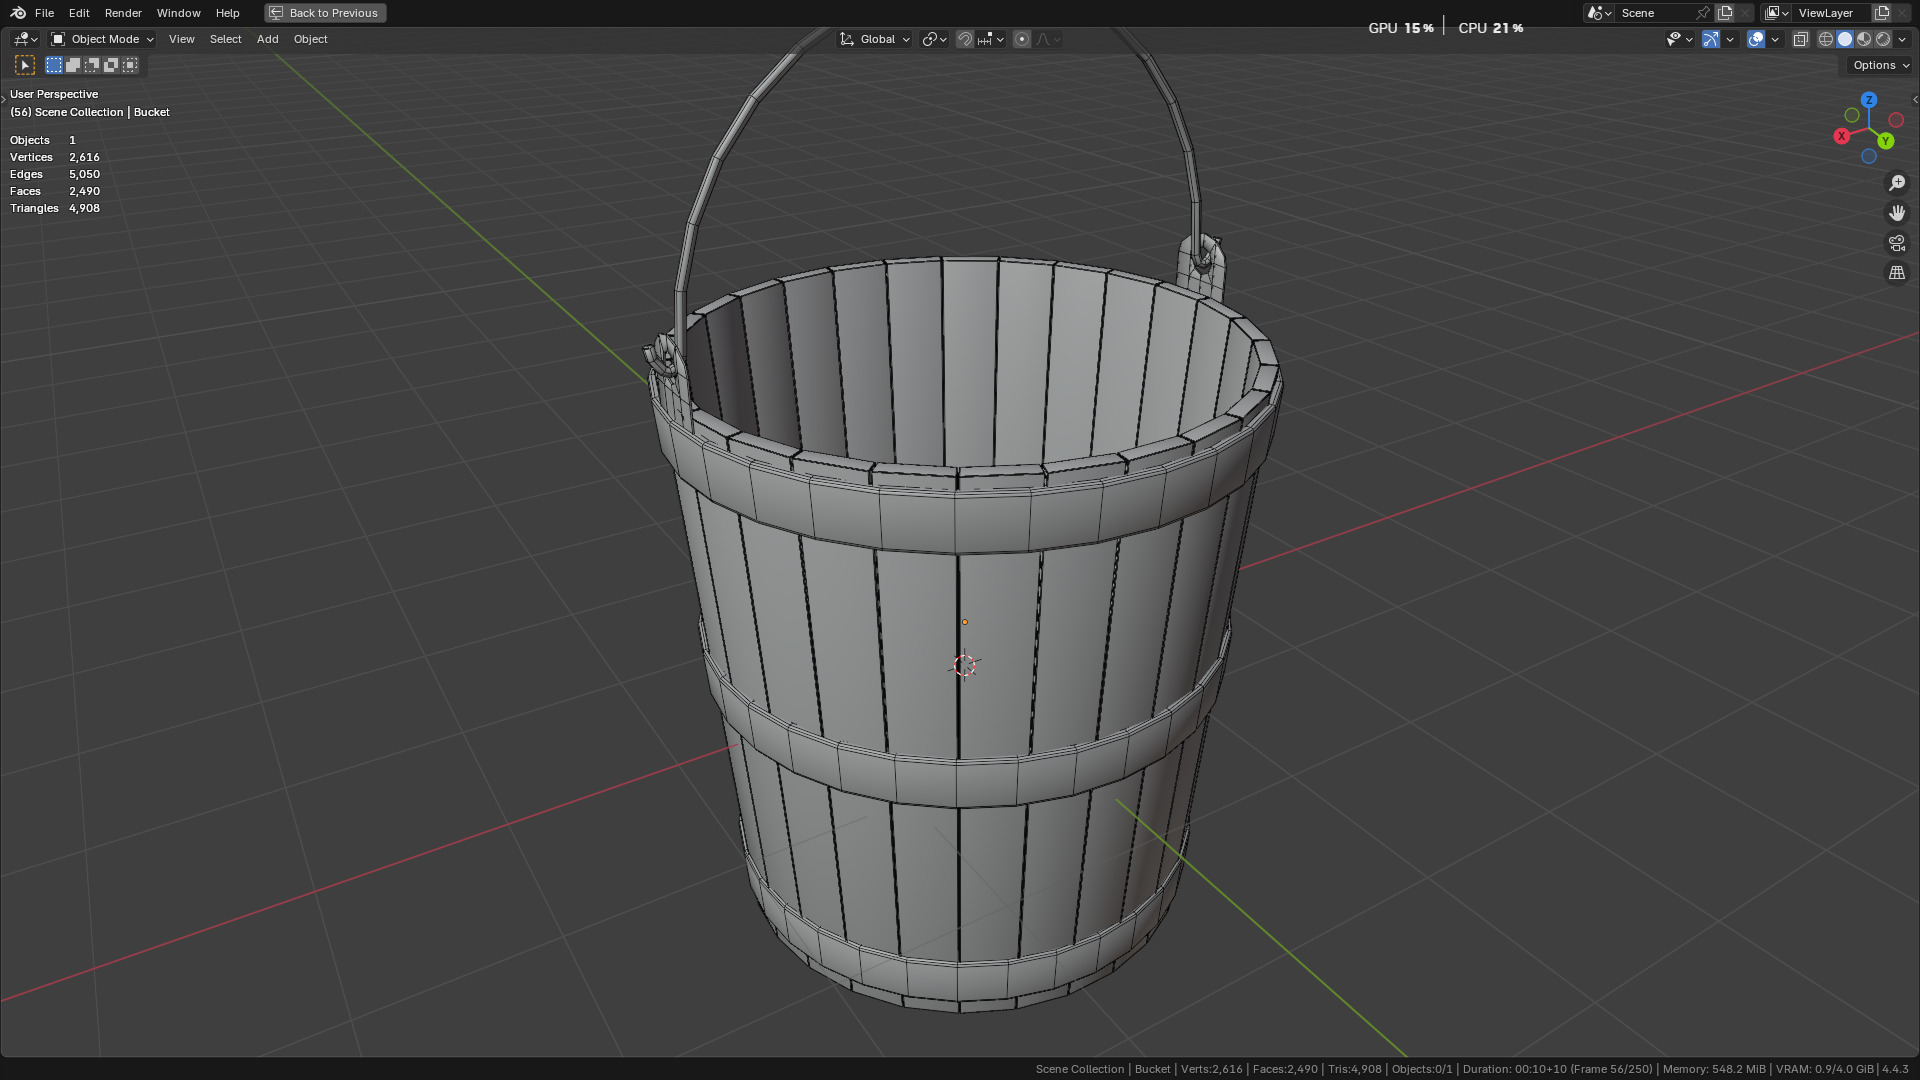Open object type visibility dropdown
This screenshot has width=1920, height=1080.
tap(1679, 39)
